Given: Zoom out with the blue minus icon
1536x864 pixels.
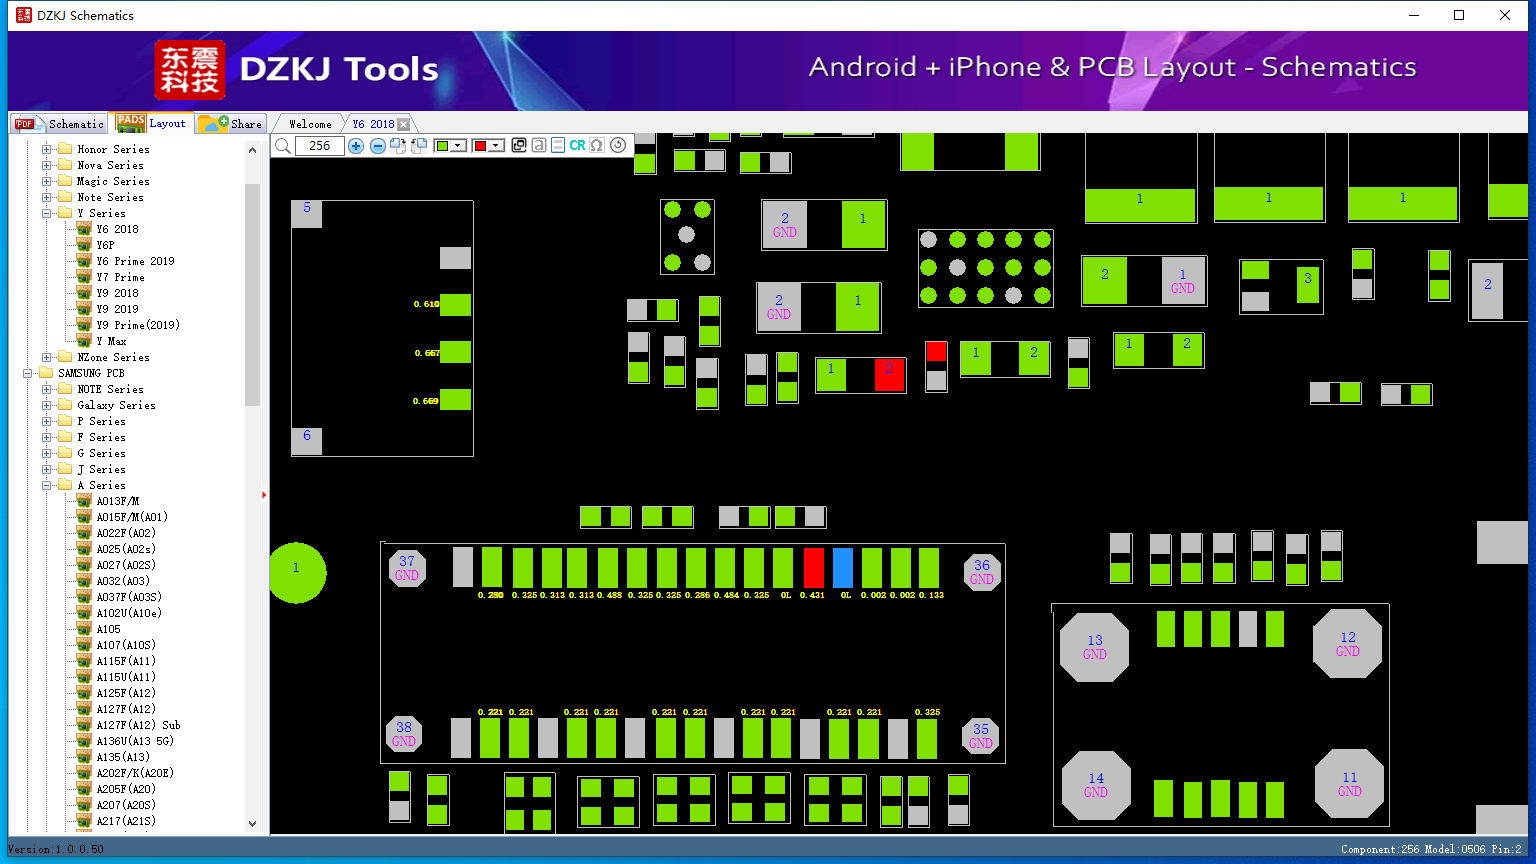Looking at the screenshot, I should [x=378, y=146].
